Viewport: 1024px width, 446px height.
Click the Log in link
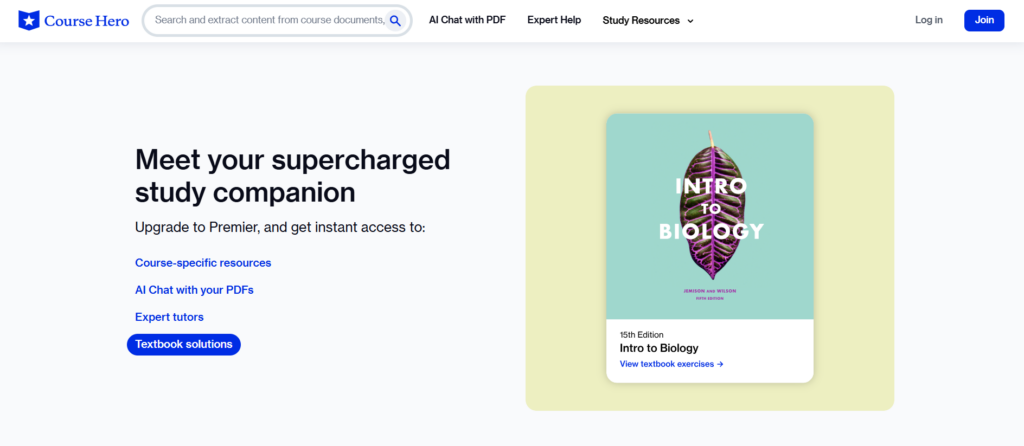pos(928,20)
